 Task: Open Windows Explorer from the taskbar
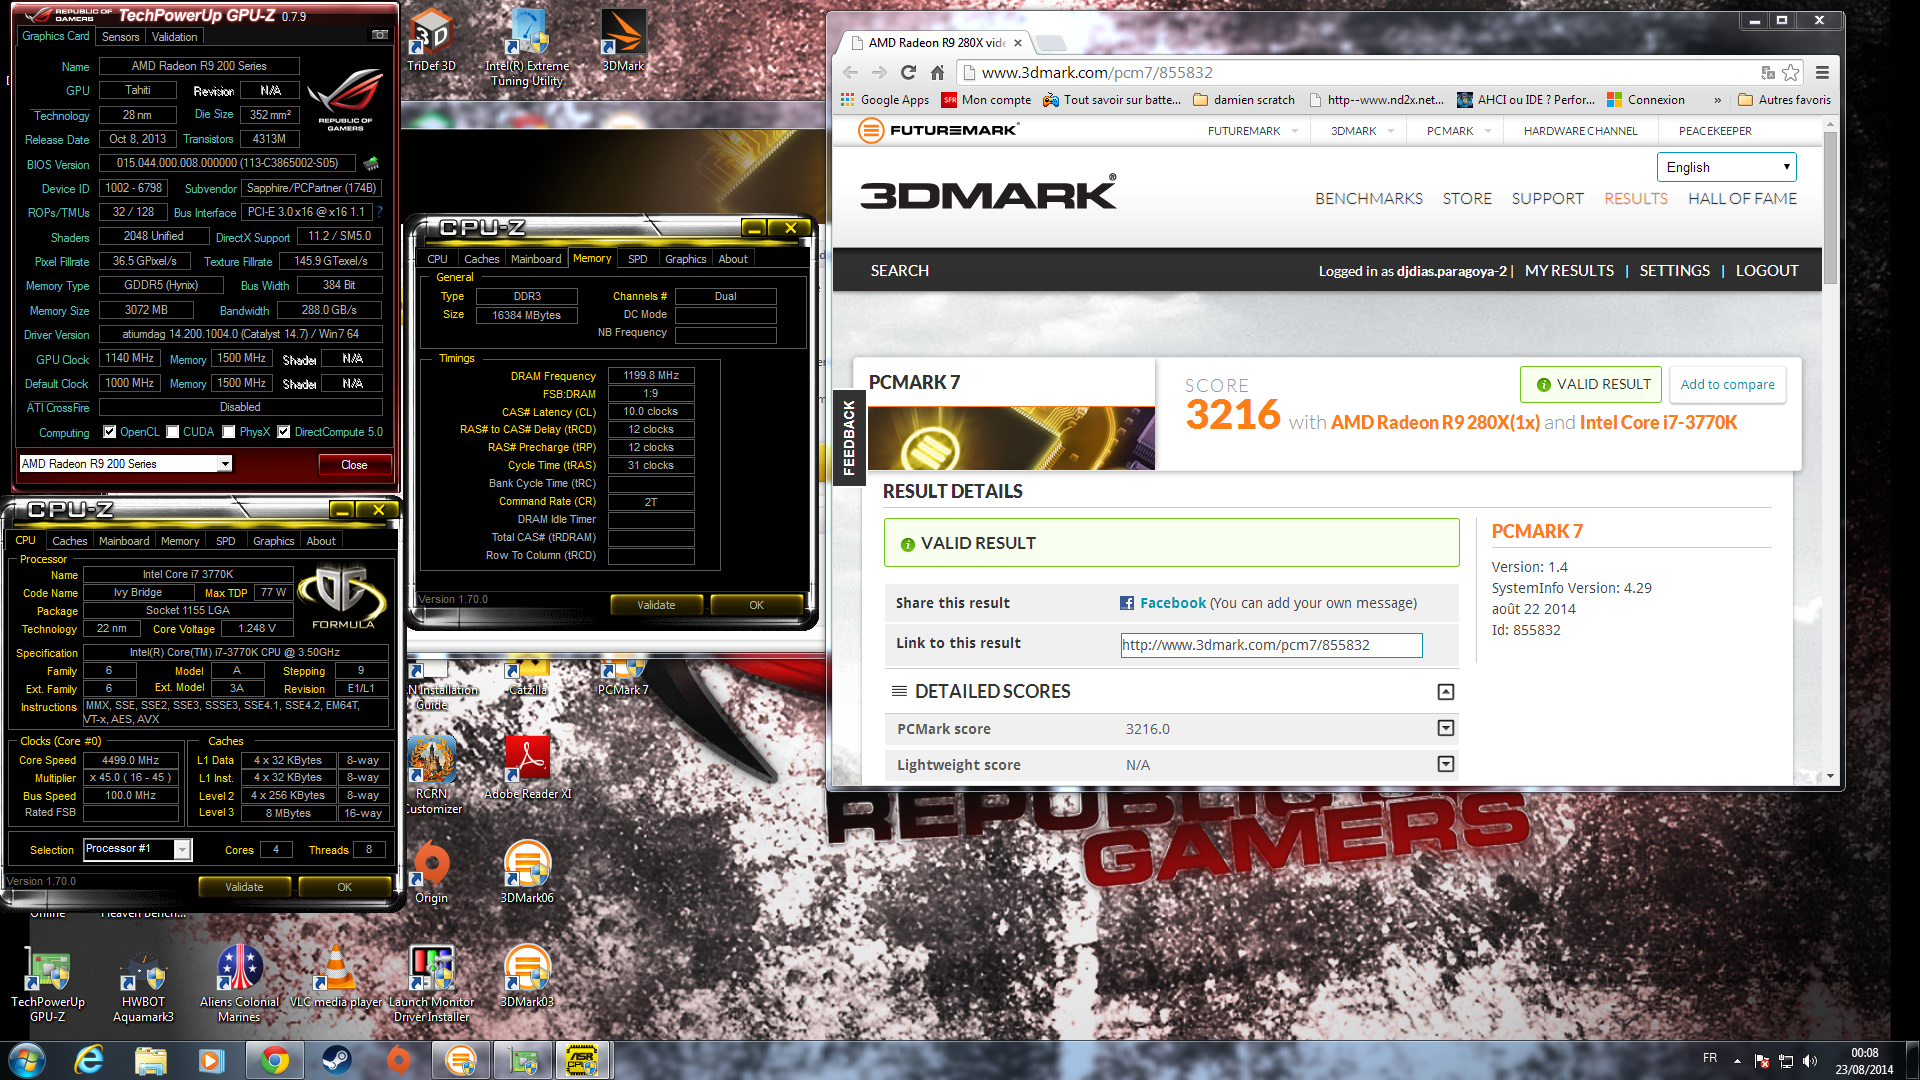[150, 1060]
